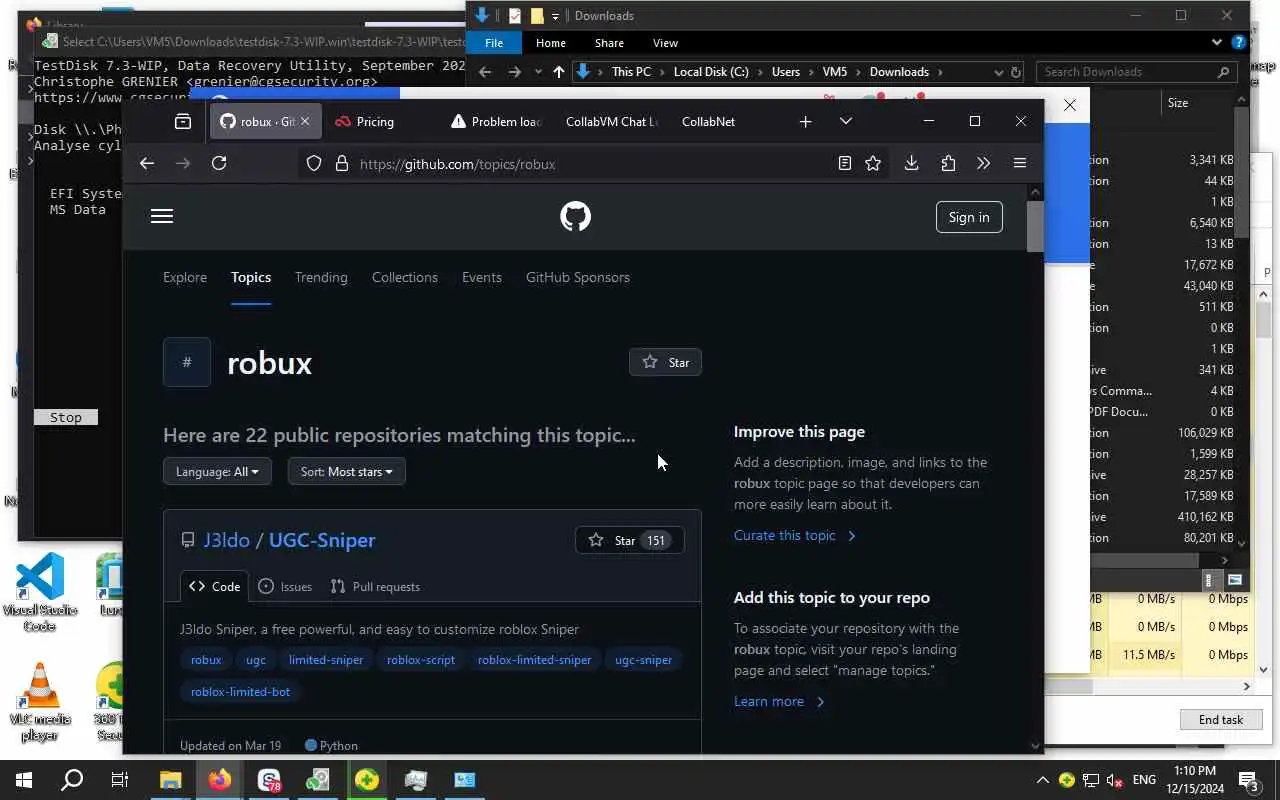Select the Code tab of UGC-Sniper
This screenshot has height=800, width=1280.
tap(214, 586)
